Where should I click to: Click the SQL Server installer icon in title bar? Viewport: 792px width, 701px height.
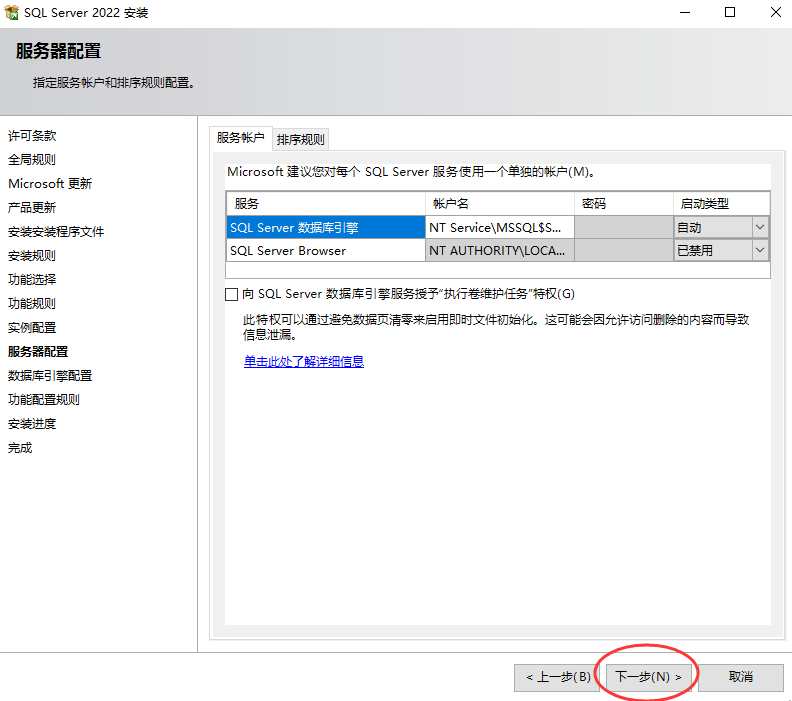point(11,12)
